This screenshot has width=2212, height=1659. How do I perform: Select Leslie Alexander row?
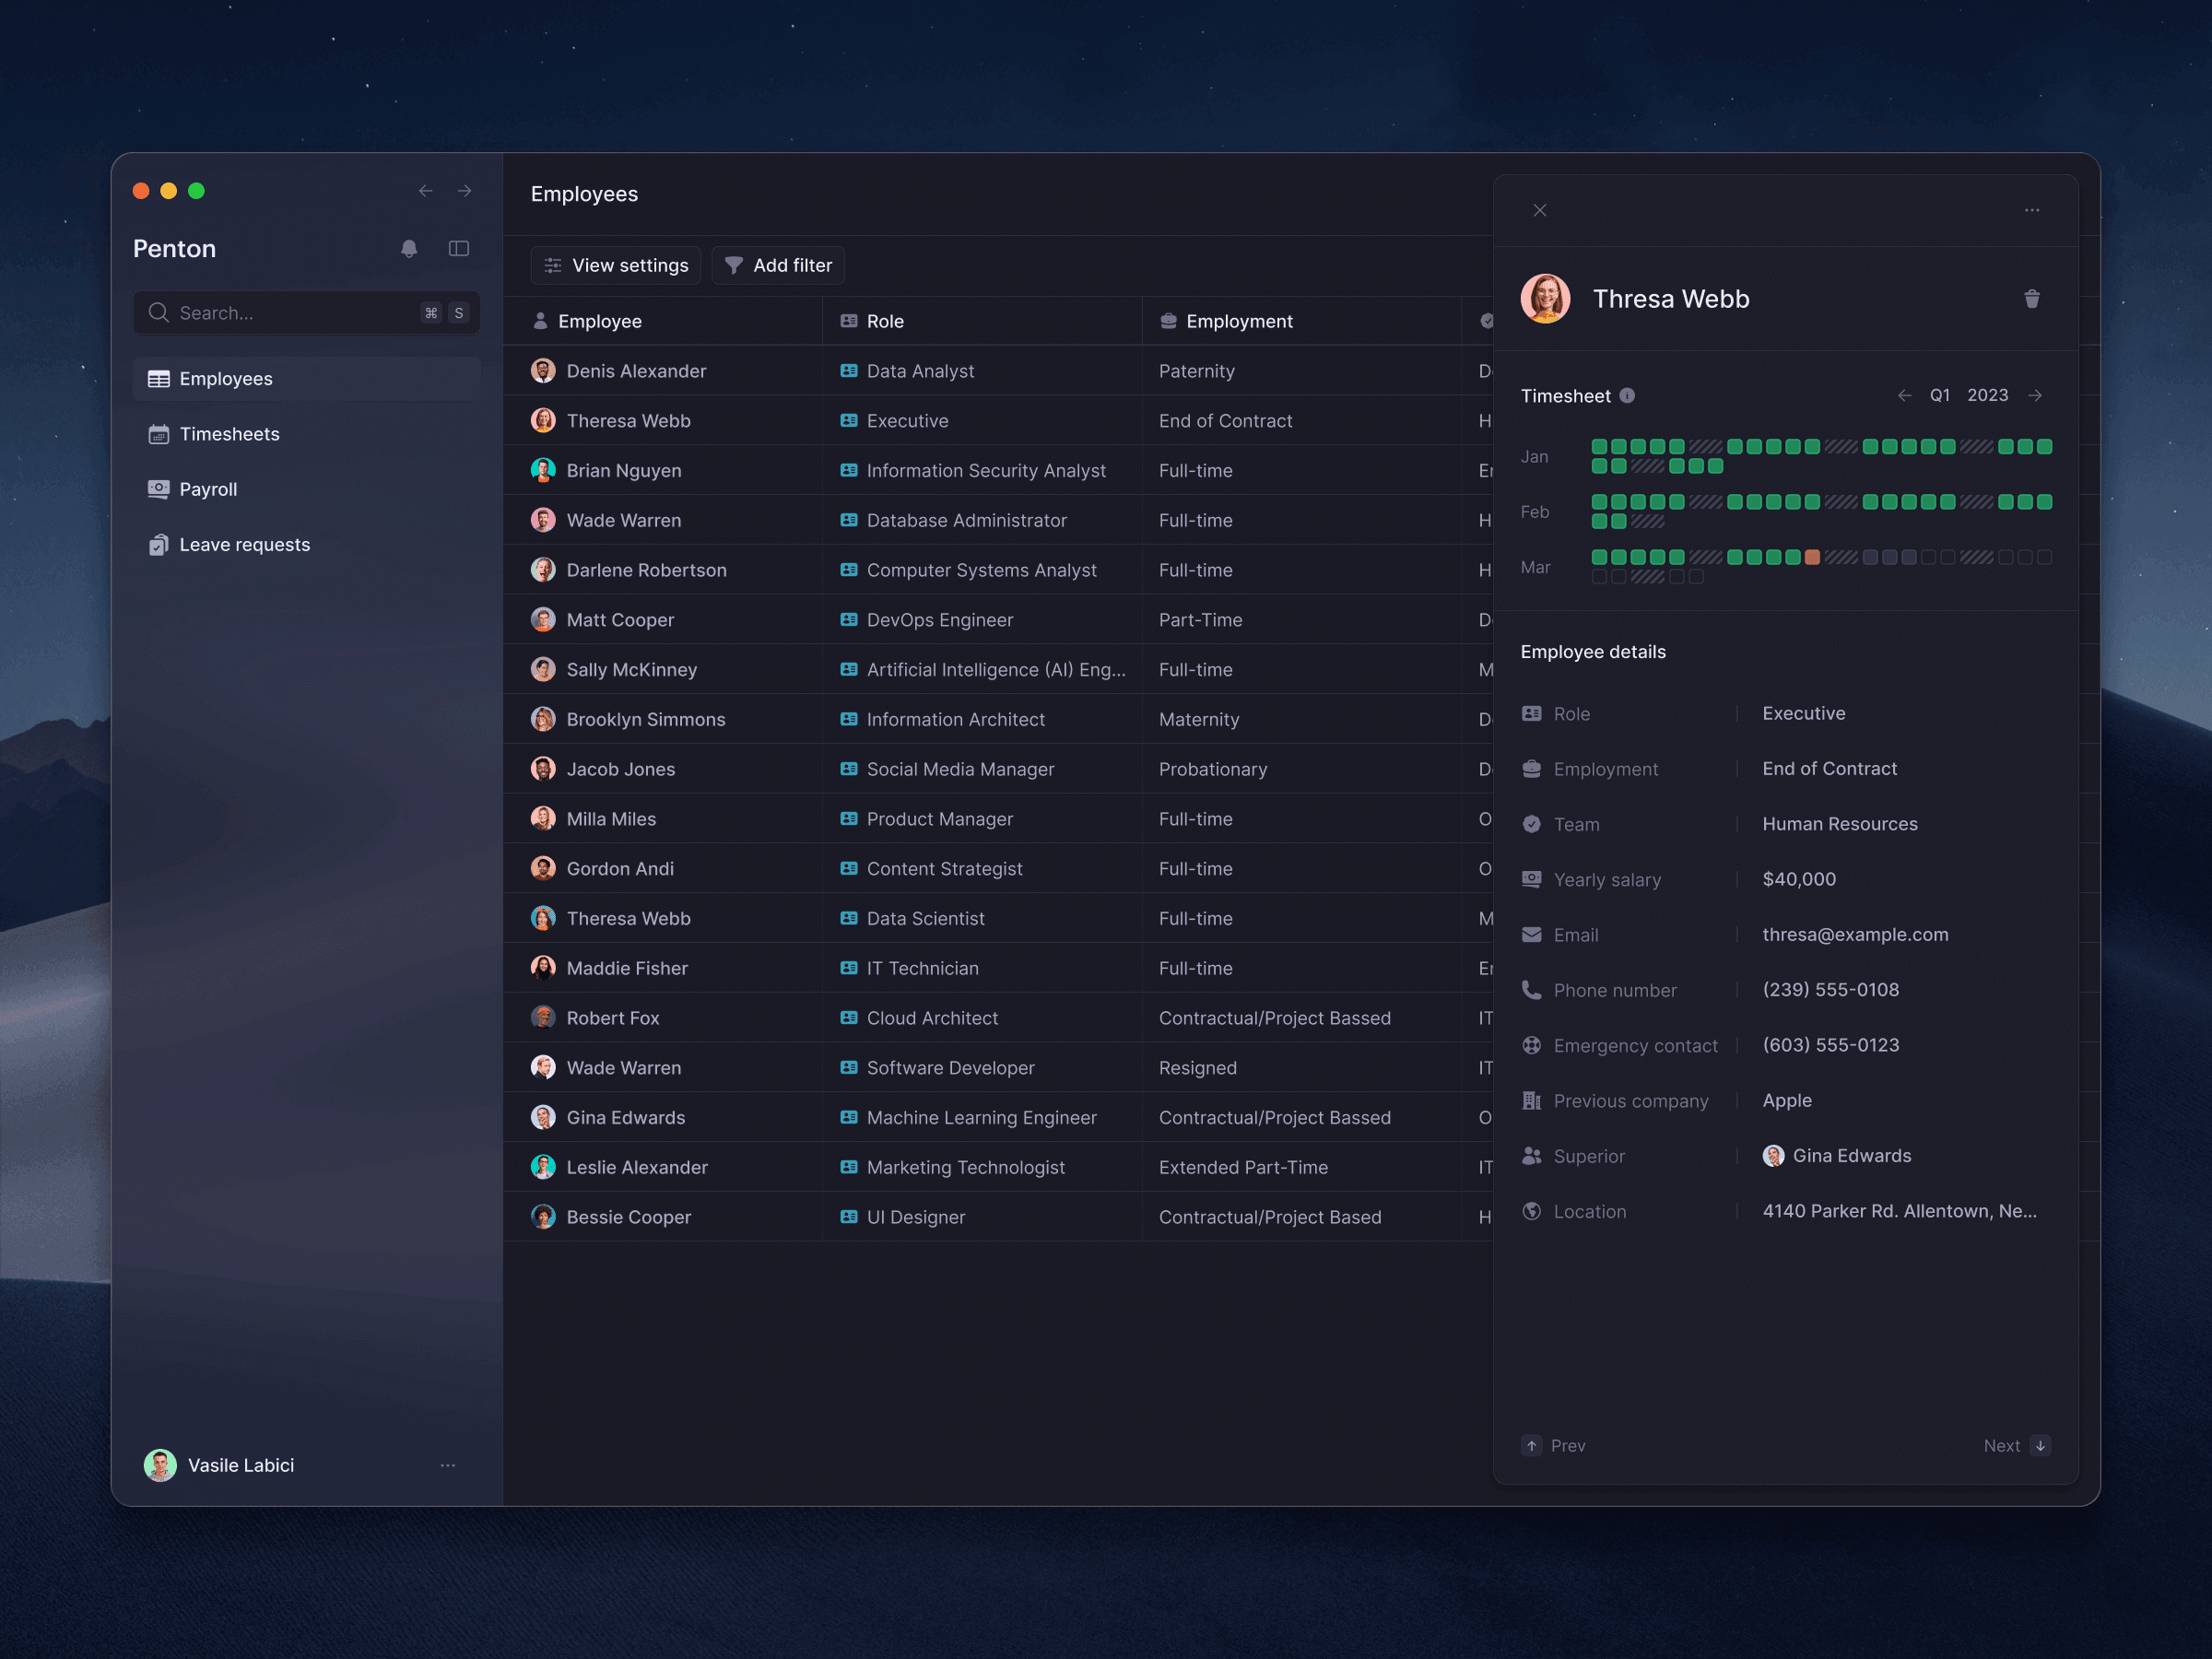click(998, 1167)
